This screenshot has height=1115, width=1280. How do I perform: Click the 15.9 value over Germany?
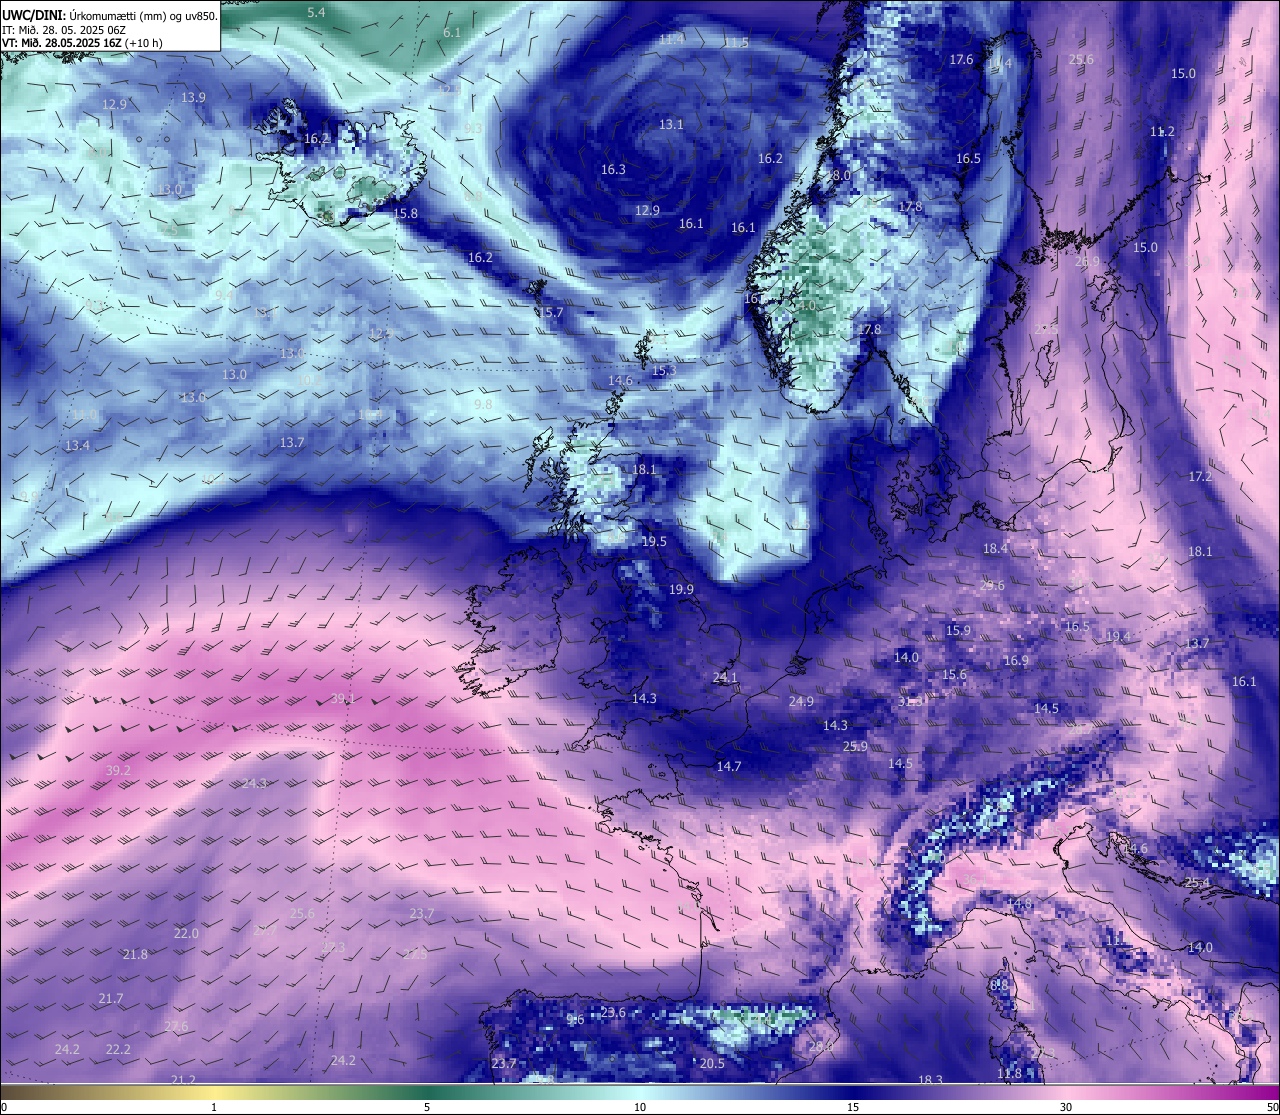point(958,630)
